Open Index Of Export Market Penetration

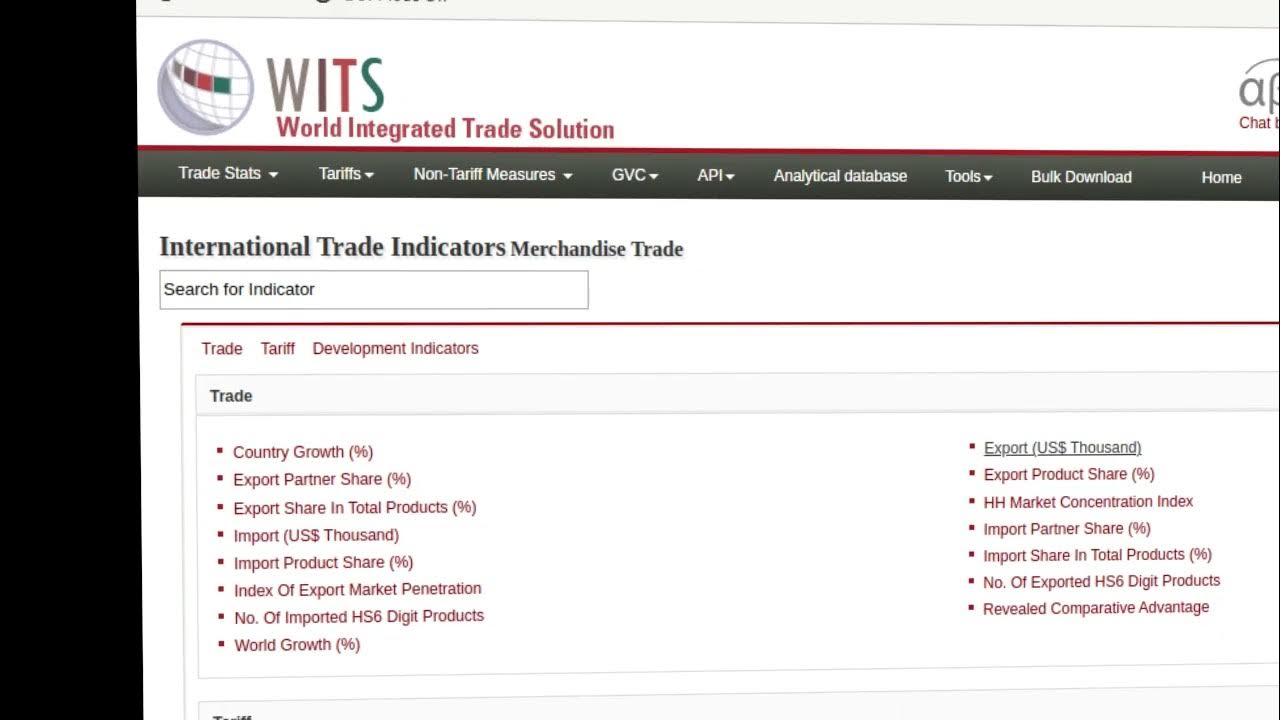[357, 590]
